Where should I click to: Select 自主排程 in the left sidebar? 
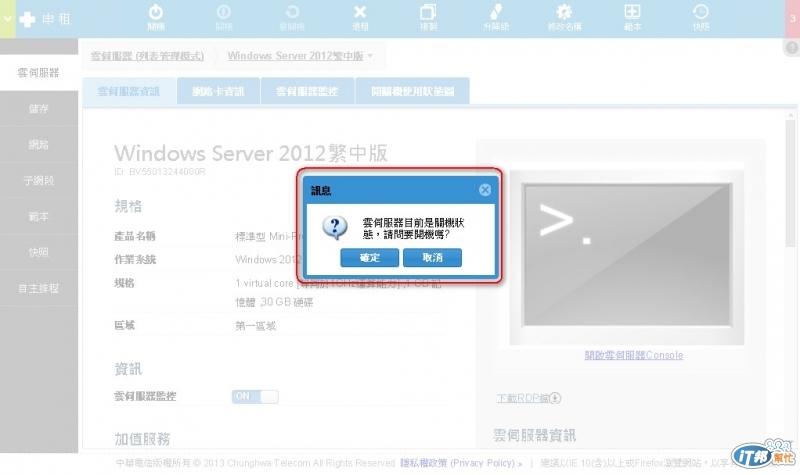pos(39,288)
